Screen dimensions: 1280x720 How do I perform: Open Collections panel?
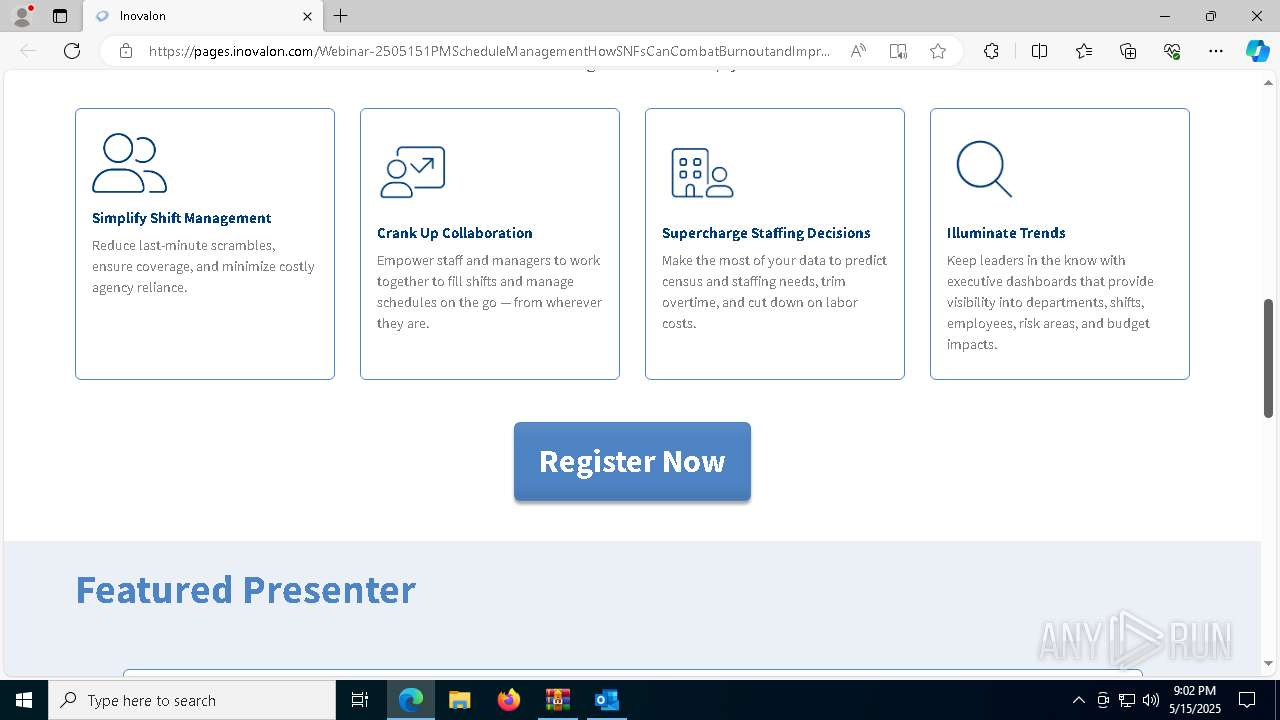(x=1128, y=51)
